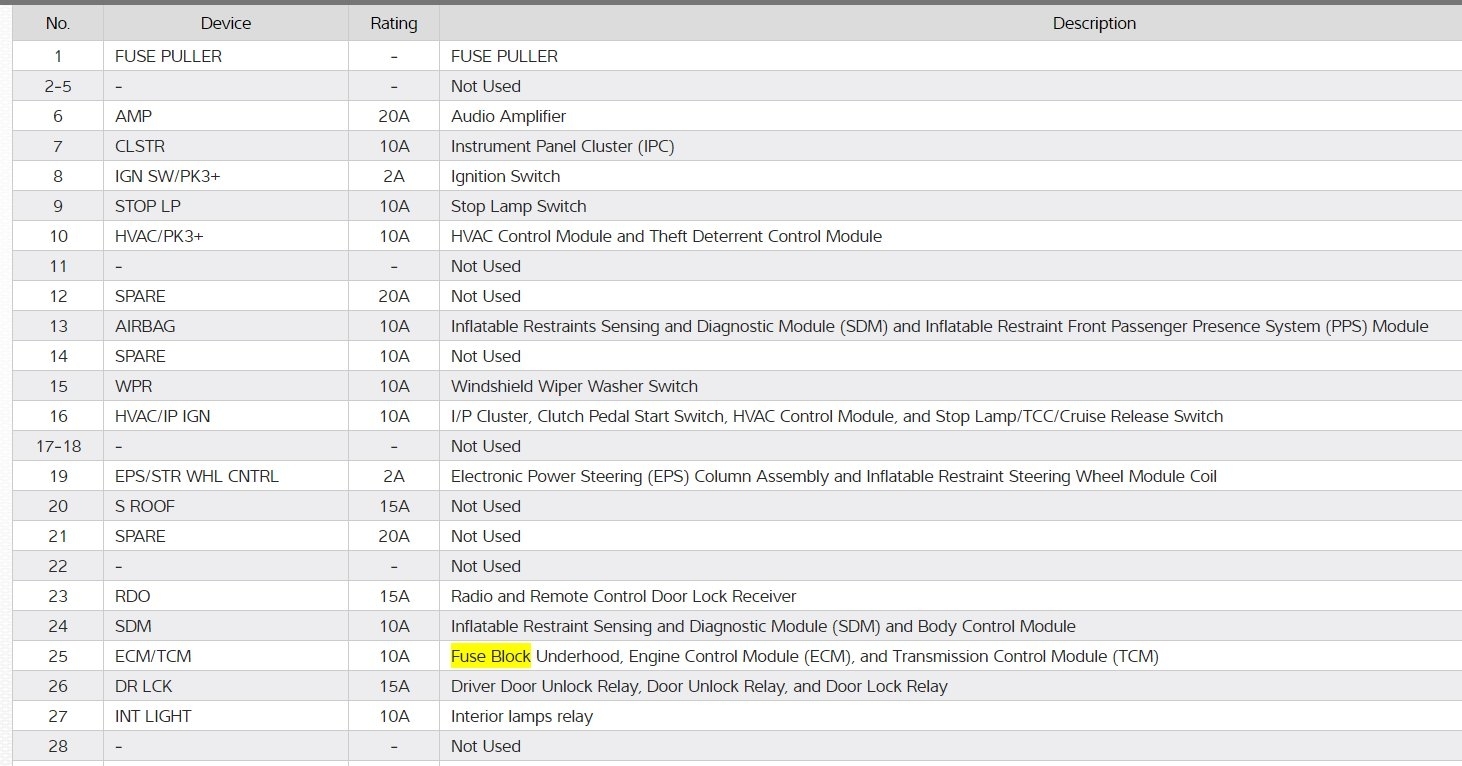Image resolution: width=1462 pixels, height=766 pixels.
Task: Click the "Interior lamps relay" description
Action: 521,716
